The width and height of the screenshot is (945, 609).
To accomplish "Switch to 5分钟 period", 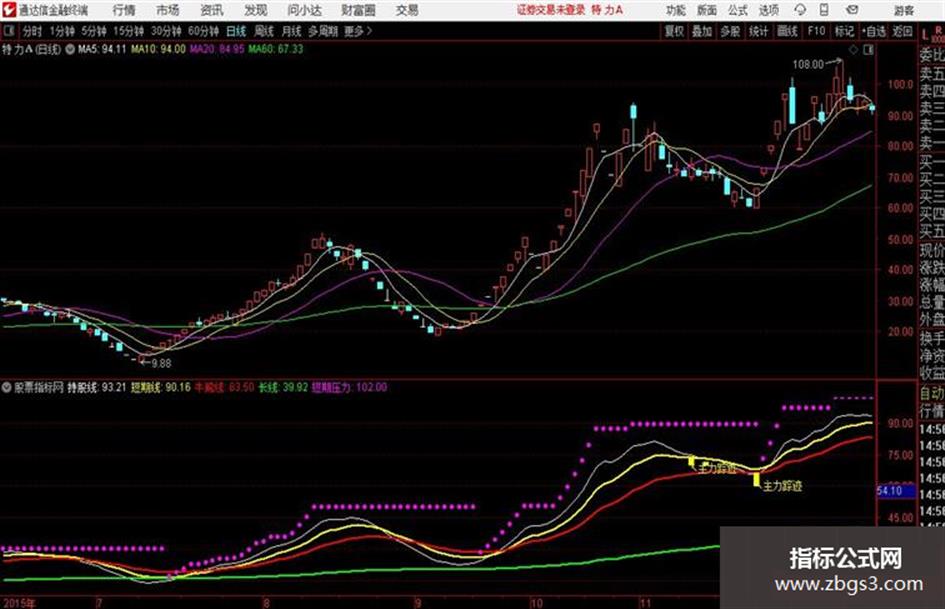I will tap(93, 31).
